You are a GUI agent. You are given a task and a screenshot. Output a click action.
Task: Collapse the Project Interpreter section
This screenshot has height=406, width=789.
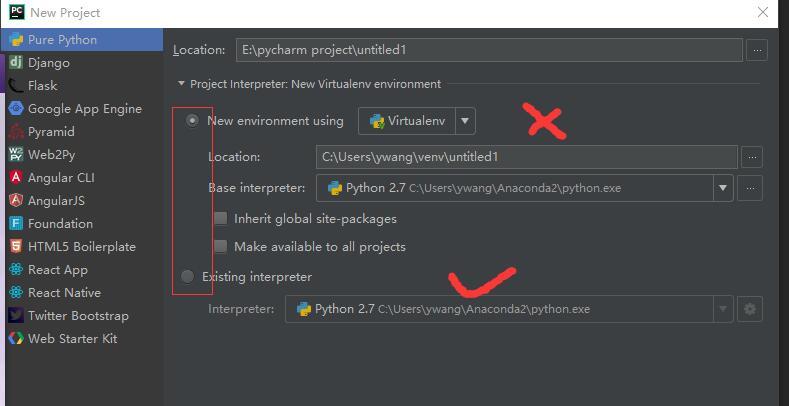coord(181,84)
